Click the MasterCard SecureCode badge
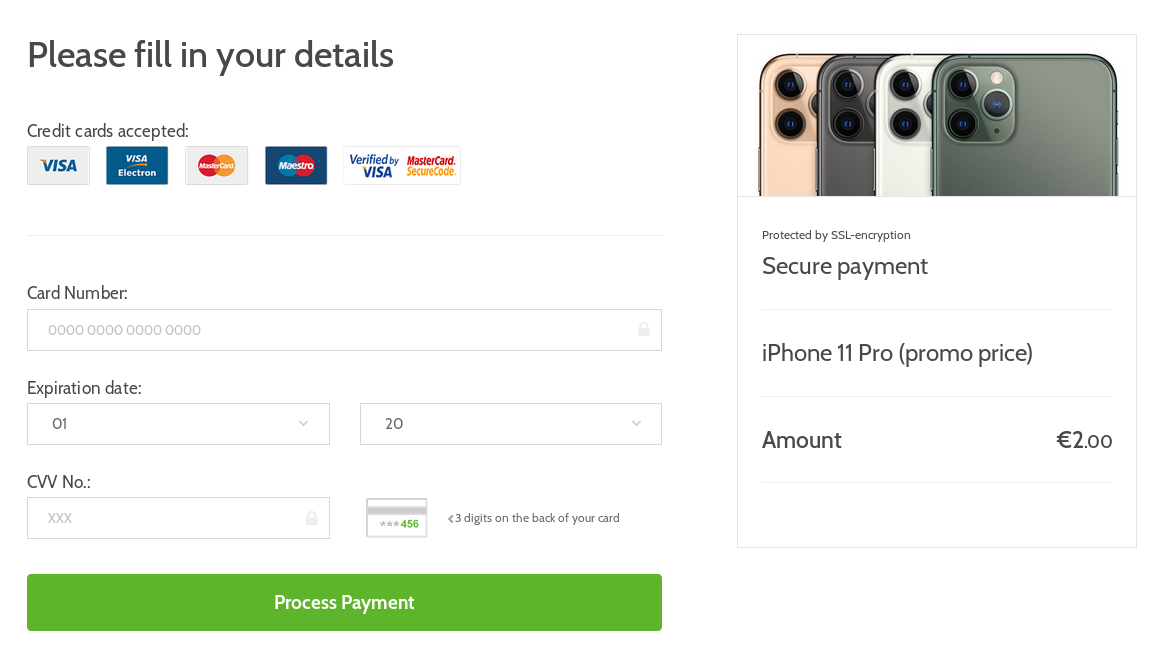1156x647 pixels. (432, 166)
